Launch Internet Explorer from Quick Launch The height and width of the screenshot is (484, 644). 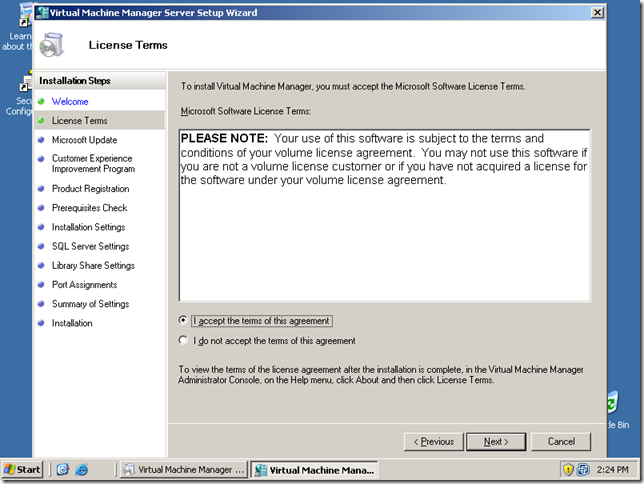pyautogui.click(x=82, y=470)
